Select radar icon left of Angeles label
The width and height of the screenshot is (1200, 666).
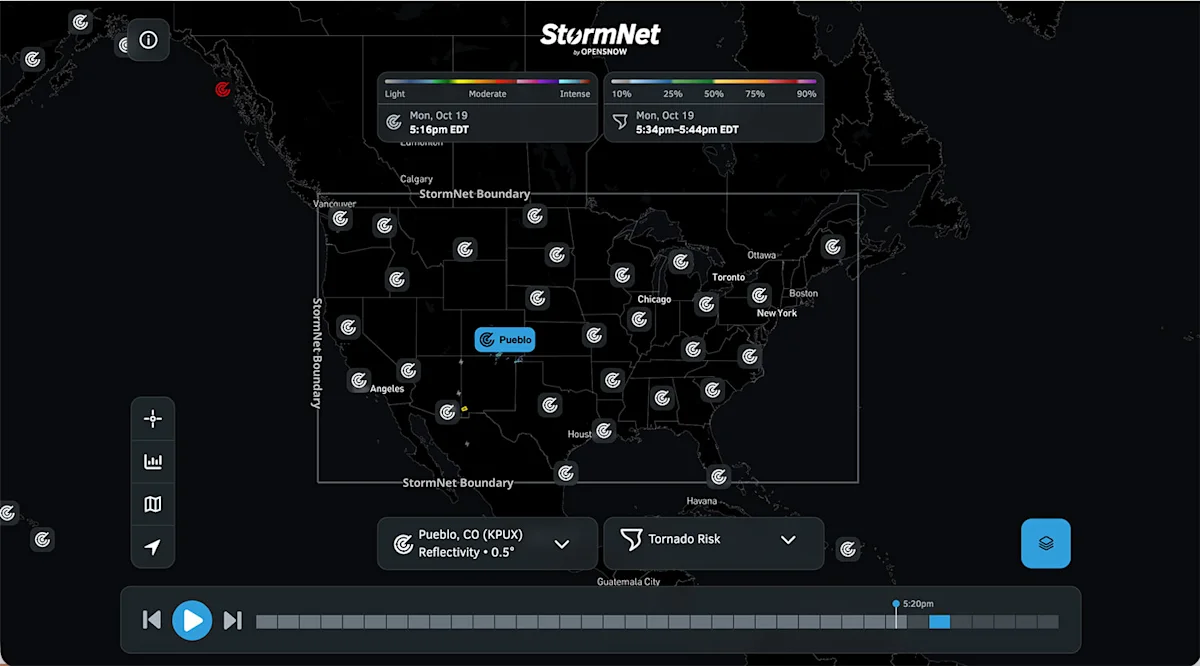(359, 381)
